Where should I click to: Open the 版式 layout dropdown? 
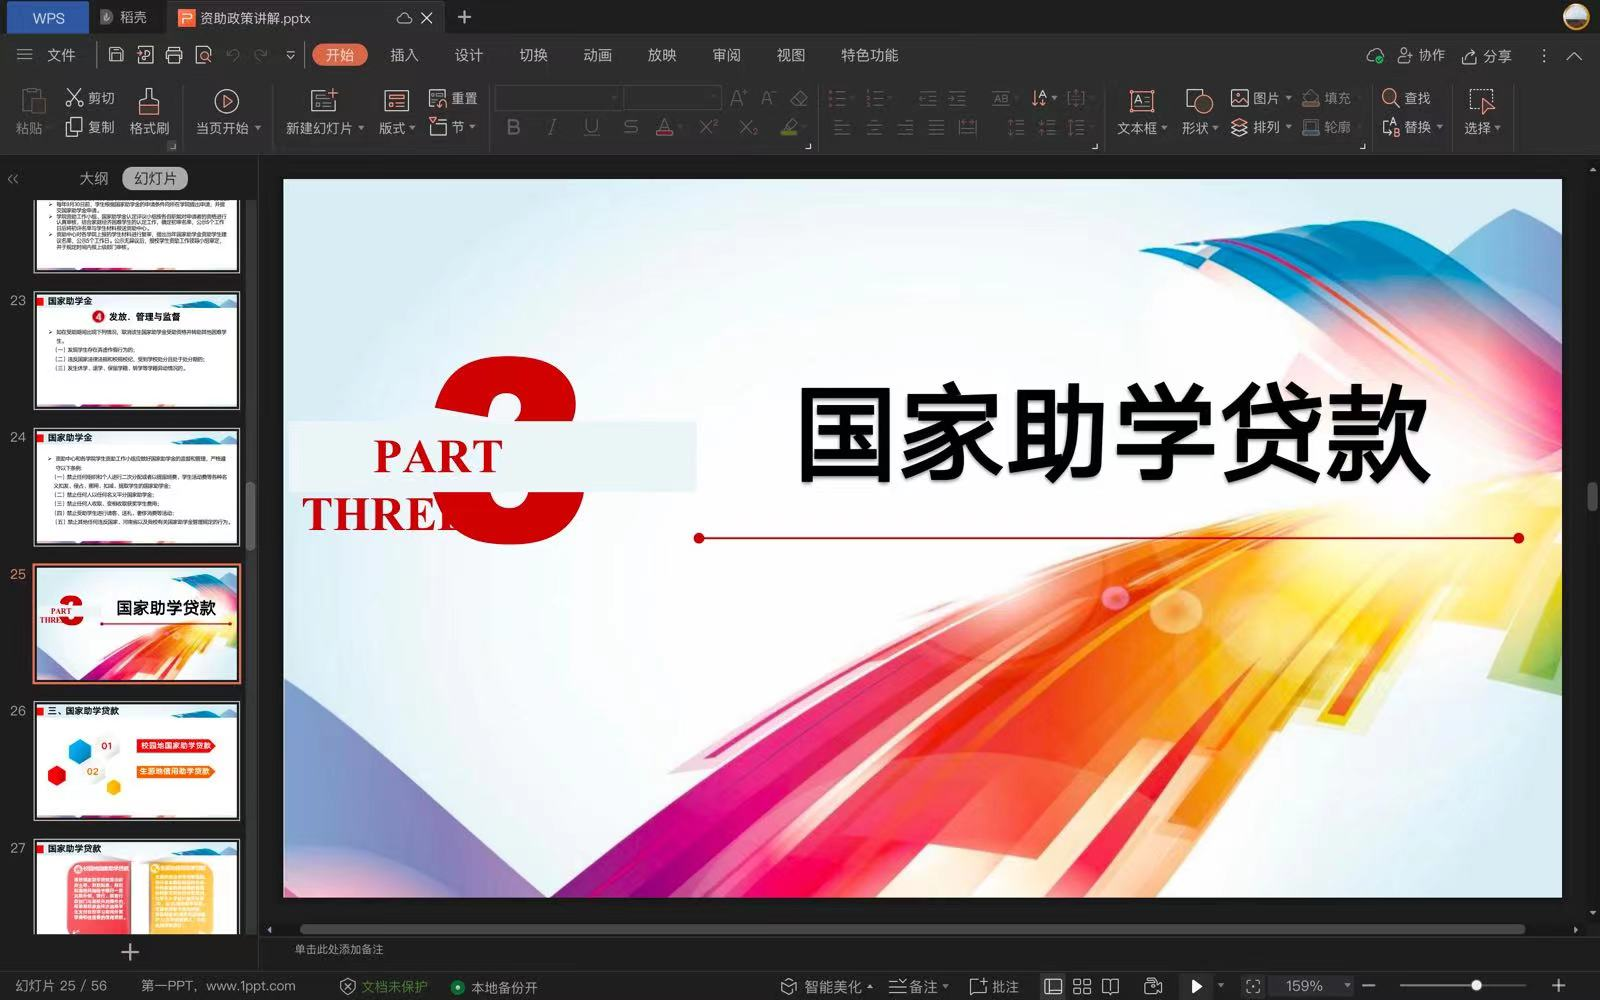pyautogui.click(x=397, y=128)
